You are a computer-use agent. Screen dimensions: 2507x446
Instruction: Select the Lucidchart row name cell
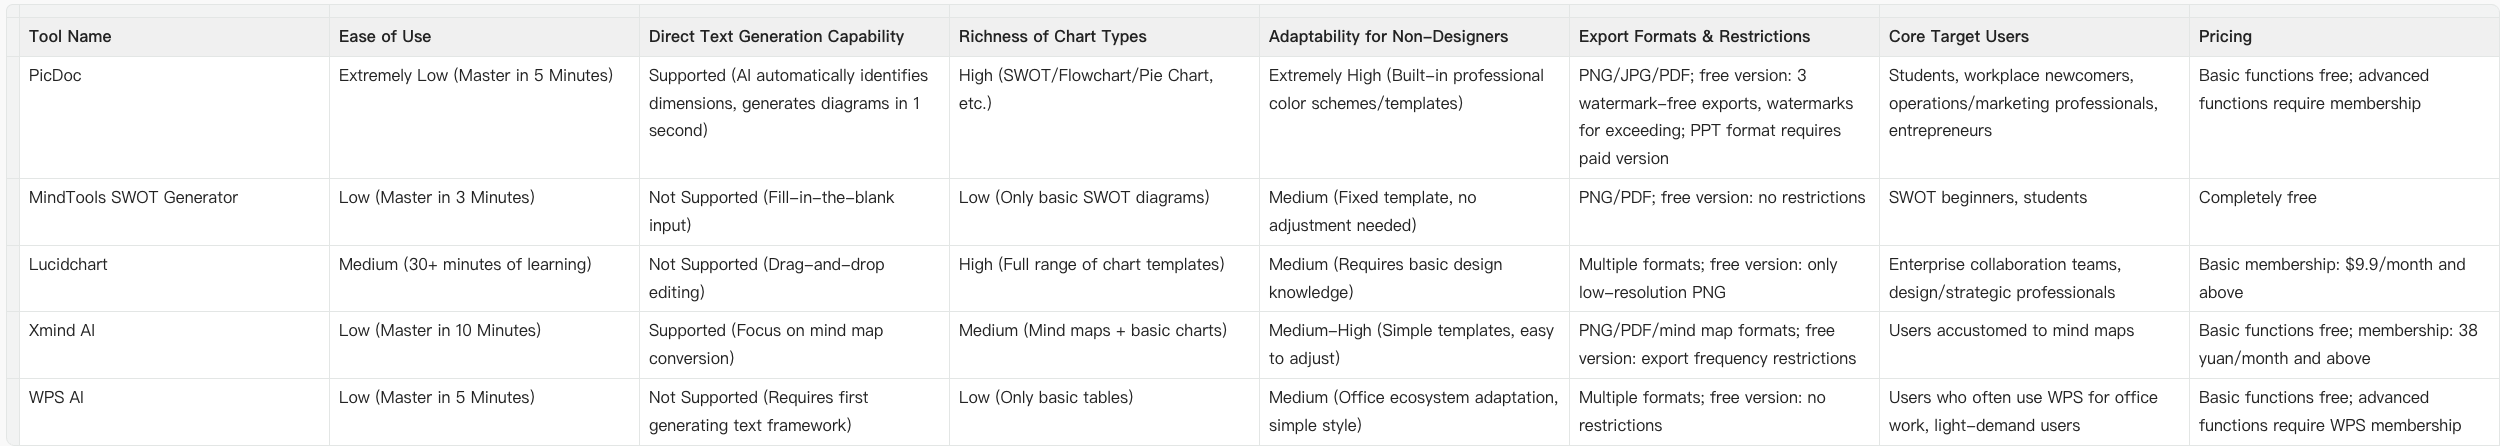tap(68, 265)
